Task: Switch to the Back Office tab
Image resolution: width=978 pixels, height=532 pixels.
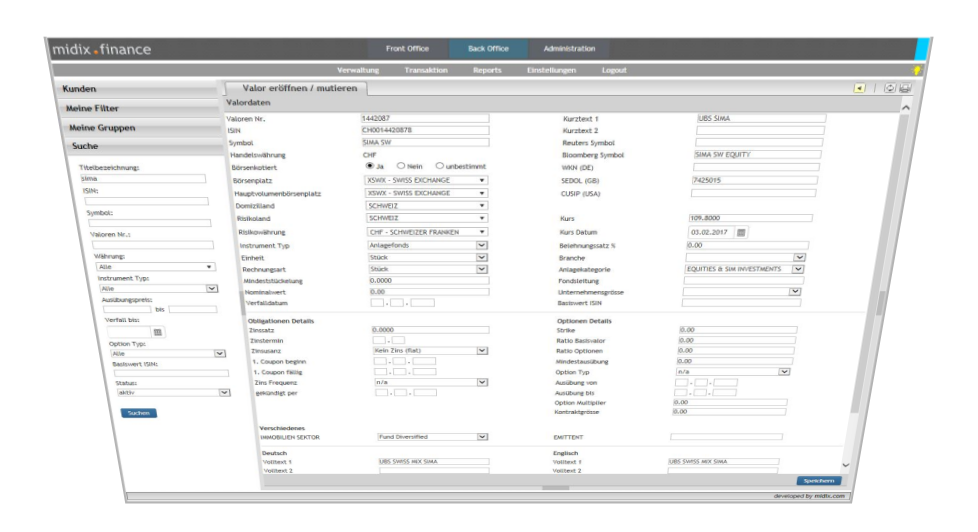Action: 488,49
